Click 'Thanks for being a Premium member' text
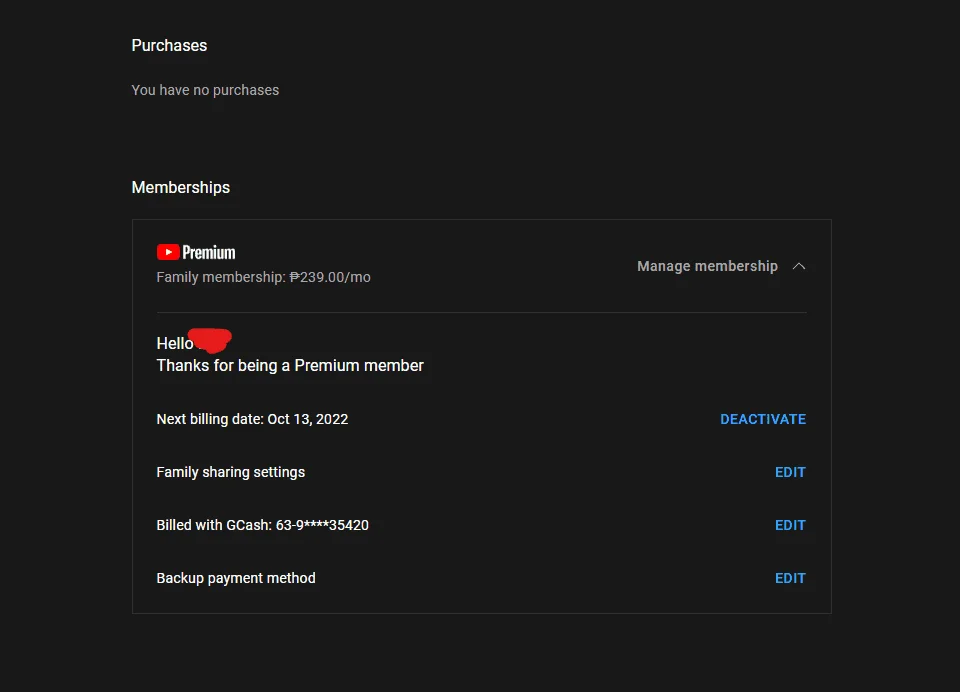 click(290, 366)
